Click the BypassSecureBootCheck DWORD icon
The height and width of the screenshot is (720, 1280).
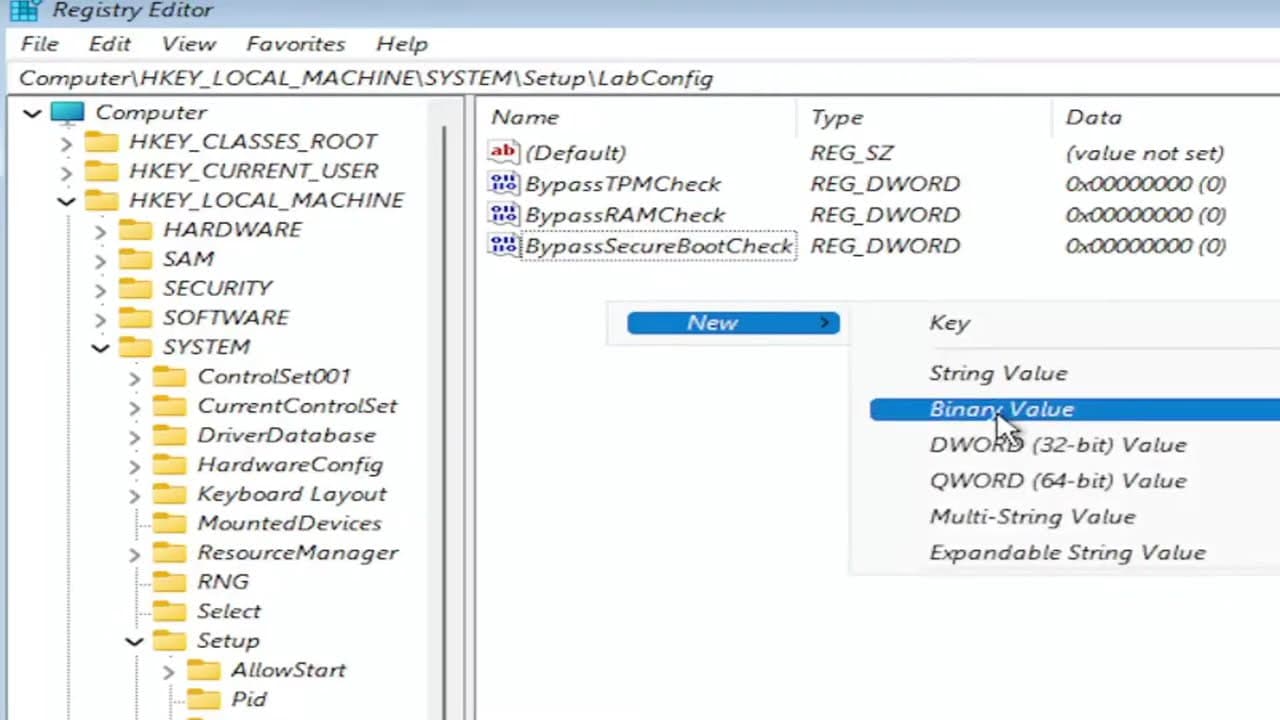[503, 245]
